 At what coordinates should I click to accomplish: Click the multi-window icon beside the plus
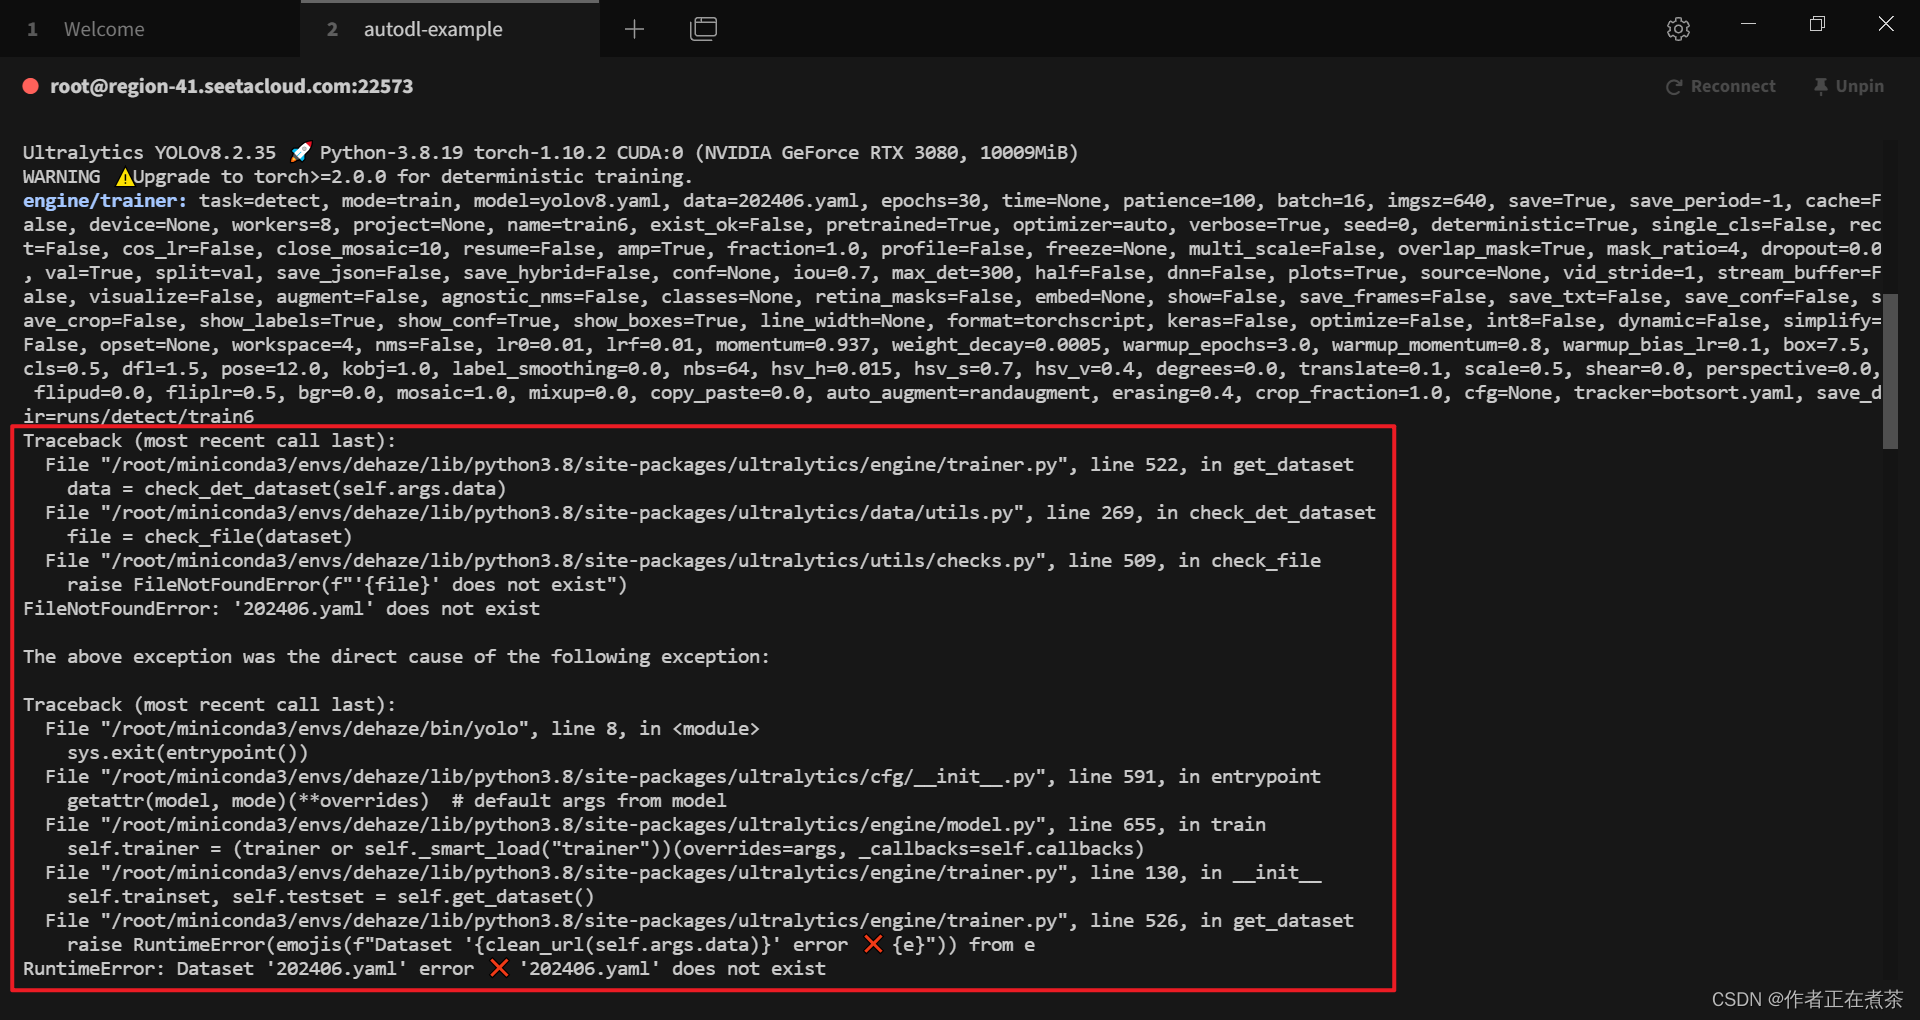coord(703,29)
